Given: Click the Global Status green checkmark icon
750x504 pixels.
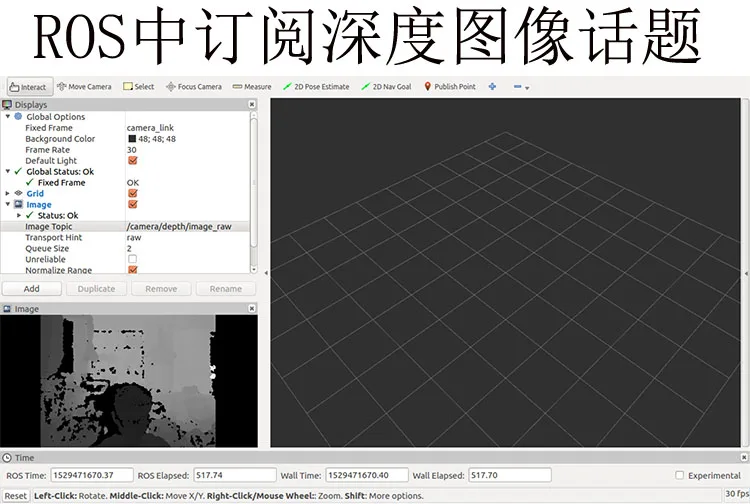Looking at the screenshot, I should (18, 171).
